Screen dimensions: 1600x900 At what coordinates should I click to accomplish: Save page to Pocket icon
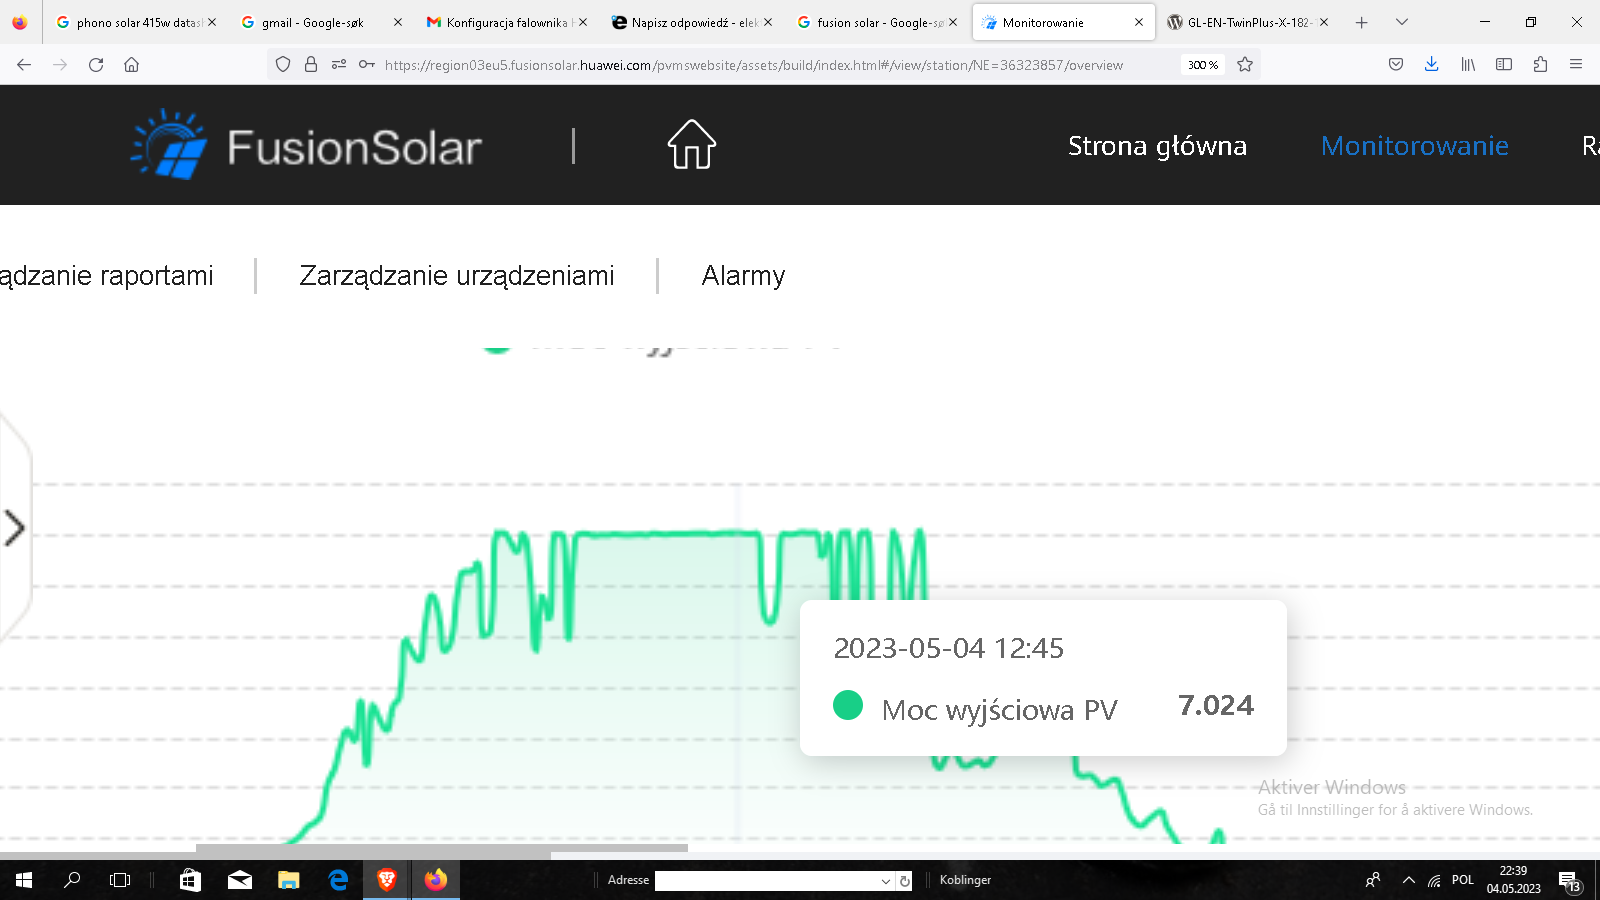[x=1396, y=65]
